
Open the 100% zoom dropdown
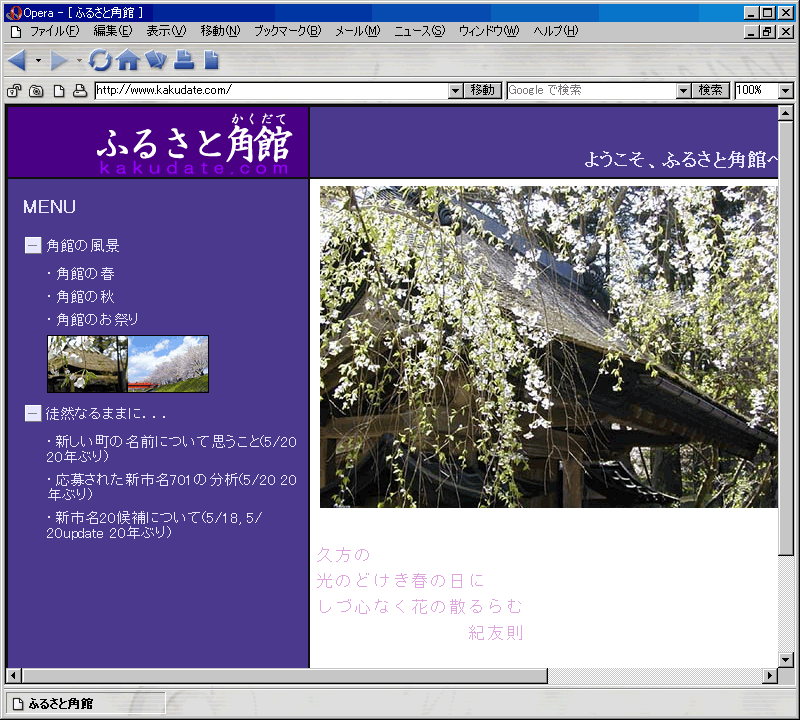(x=786, y=91)
